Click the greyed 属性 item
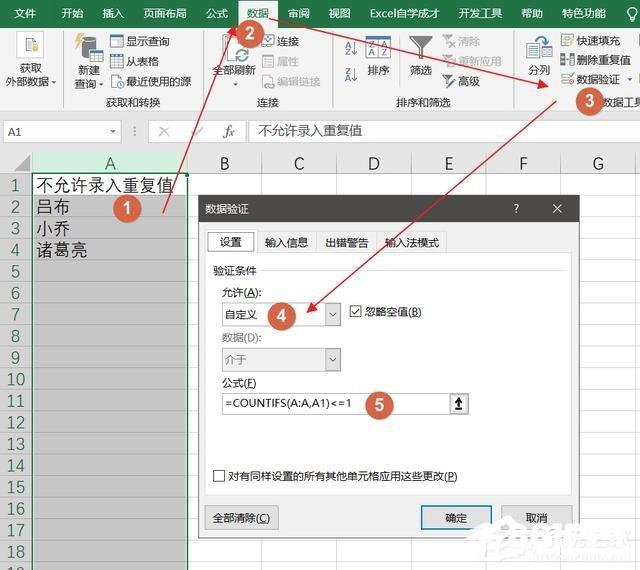Viewport: 640px width, 570px height. pos(280,62)
